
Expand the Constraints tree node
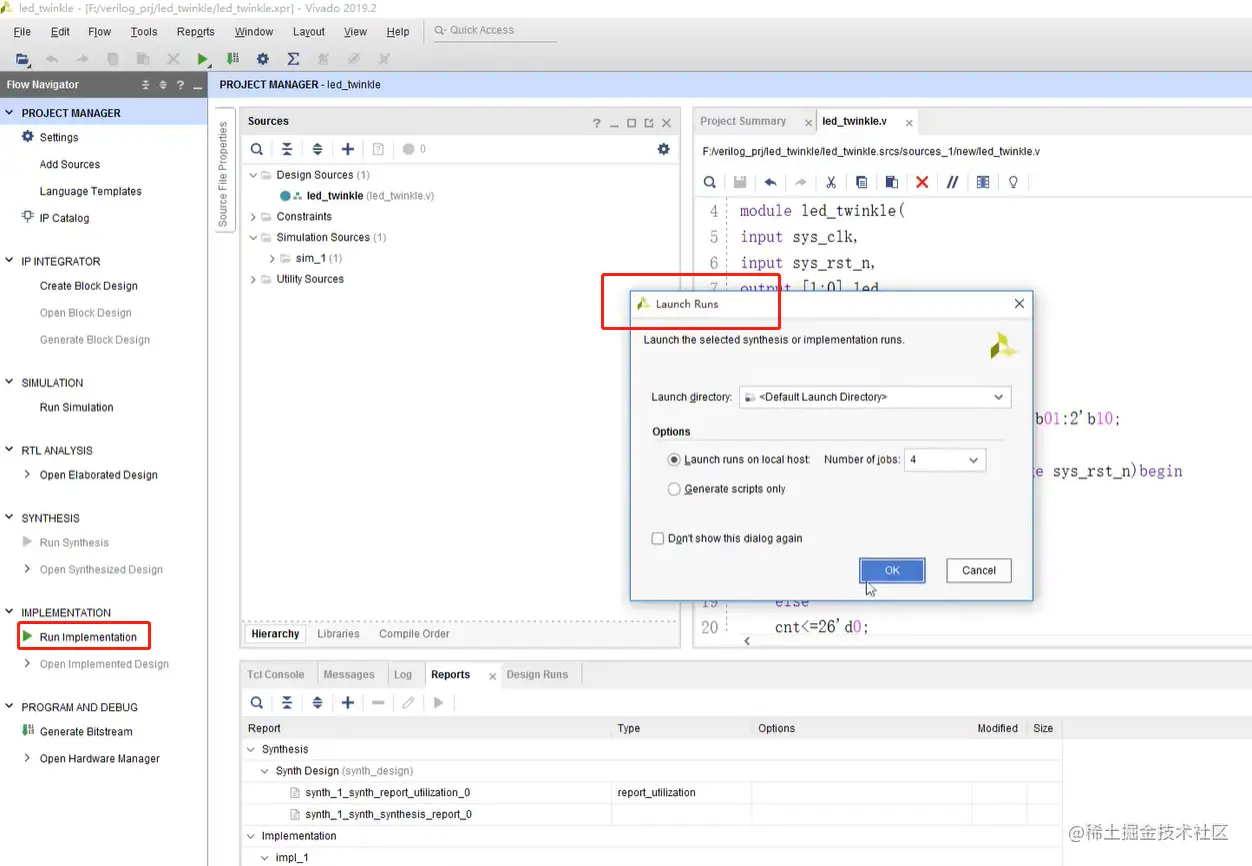click(253, 217)
